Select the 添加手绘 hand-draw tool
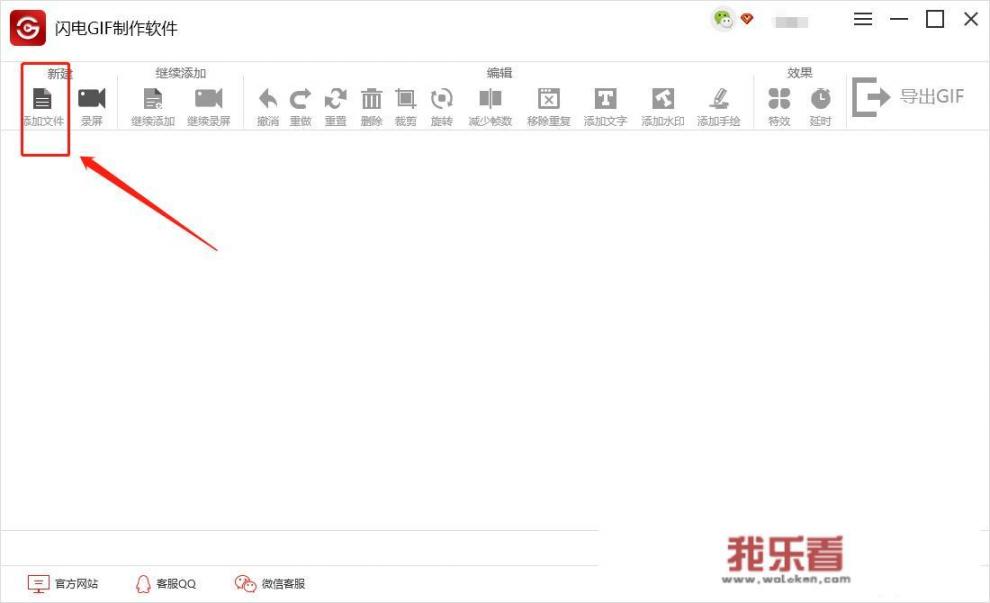990x603 pixels. 719,99
